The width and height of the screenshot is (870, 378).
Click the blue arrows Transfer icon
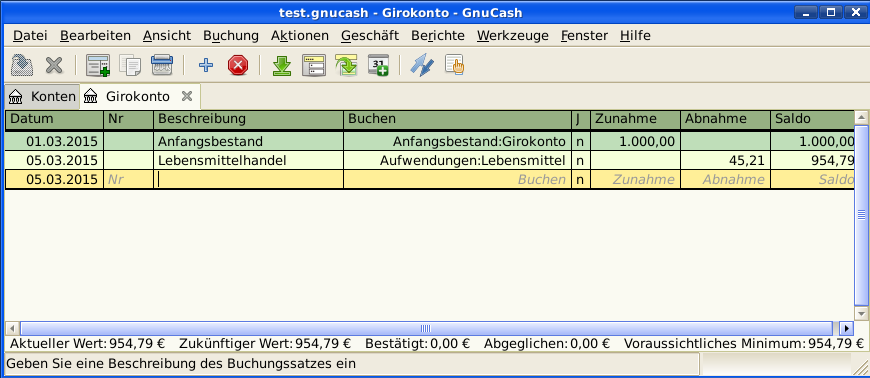tap(422, 65)
